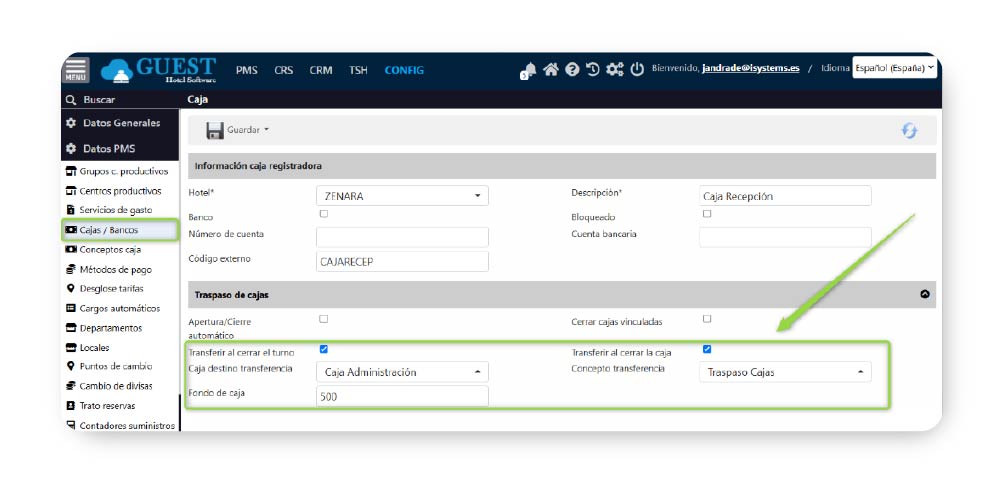This screenshot has width=1000, height=483.
Task: Open settings gears icon in header
Action: click(615, 70)
